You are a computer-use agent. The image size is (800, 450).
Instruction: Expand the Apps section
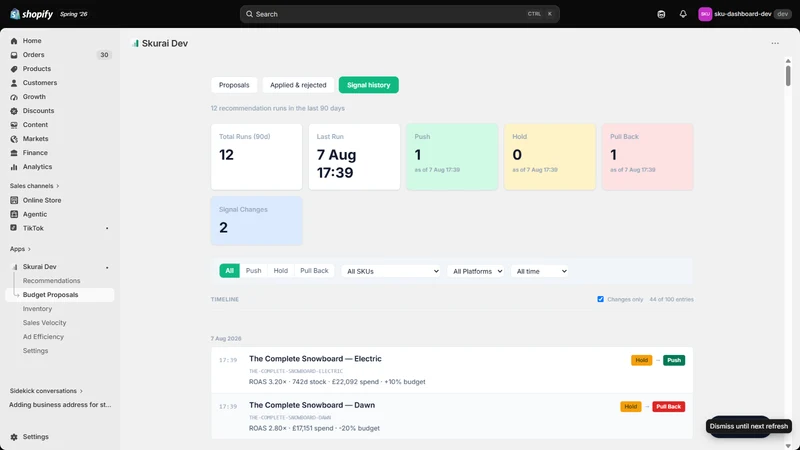coord(20,249)
